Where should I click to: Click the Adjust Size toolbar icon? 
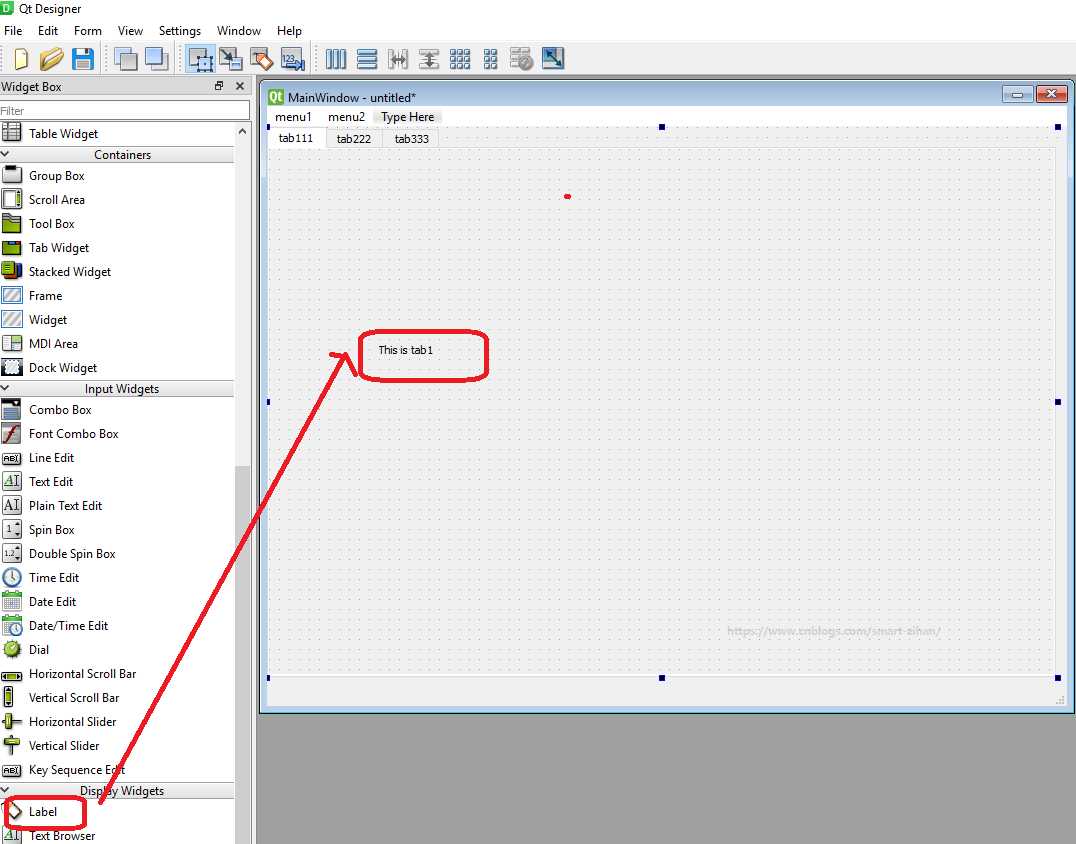click(x=552, y=58)
